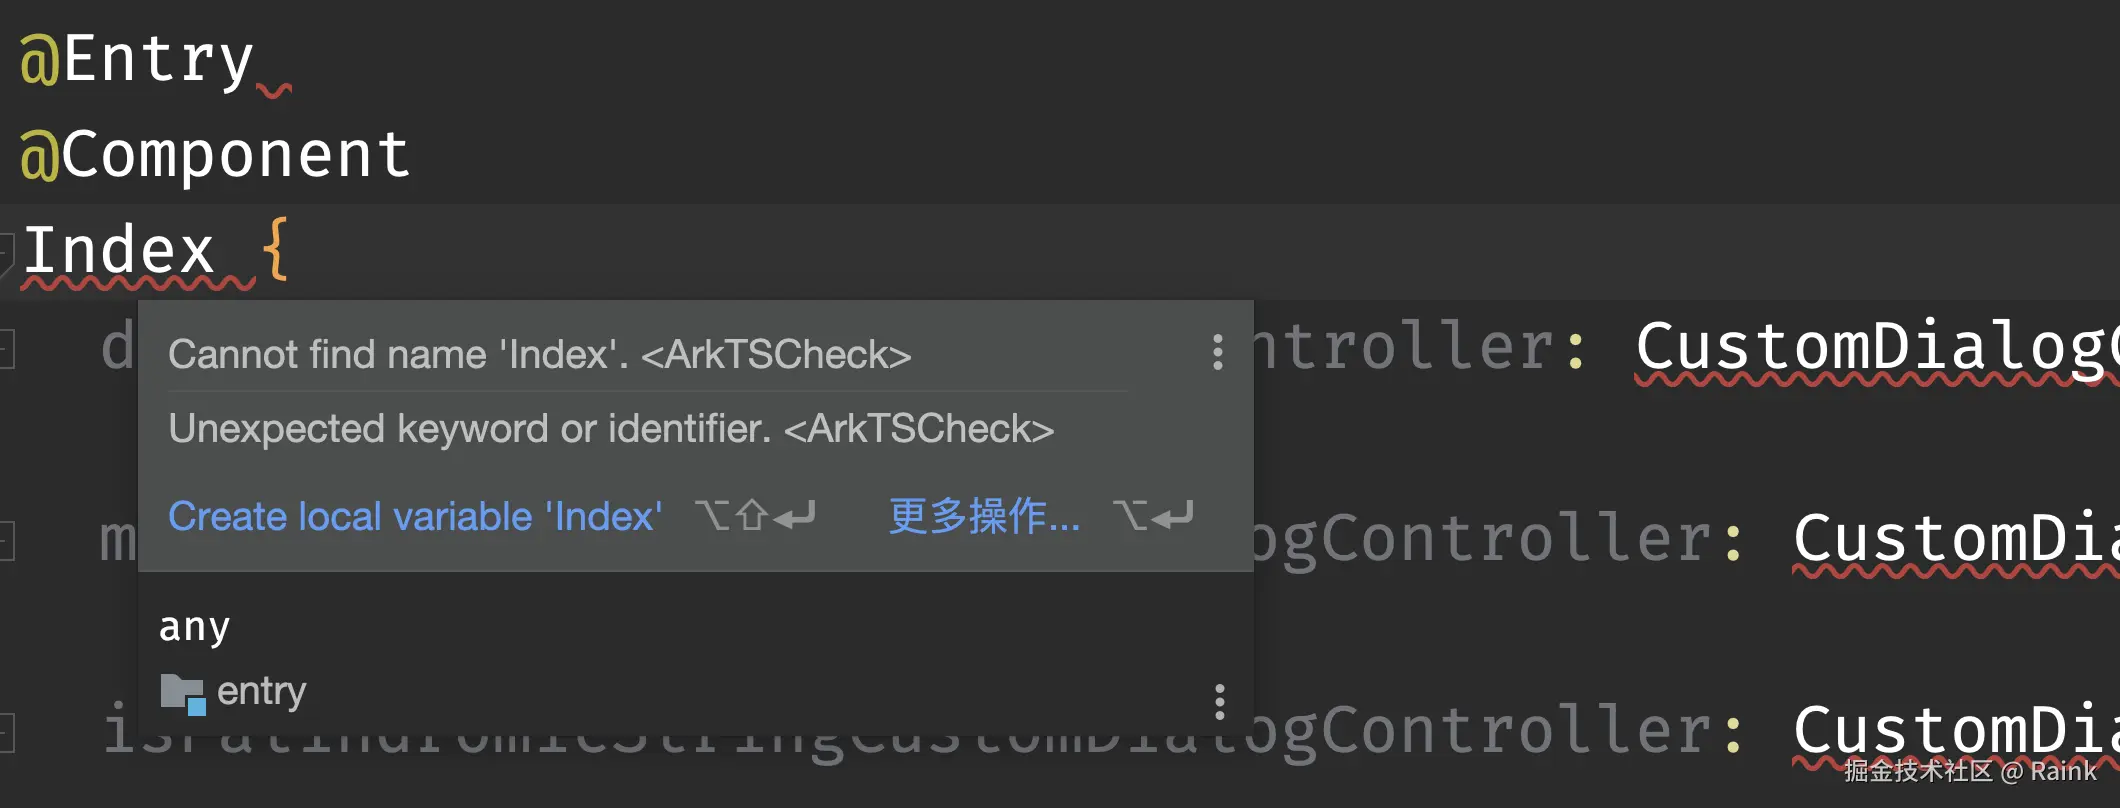Click the CustomDia type on the middle line
This screenshot has width=2120, height=808.
coord(1956,539)
